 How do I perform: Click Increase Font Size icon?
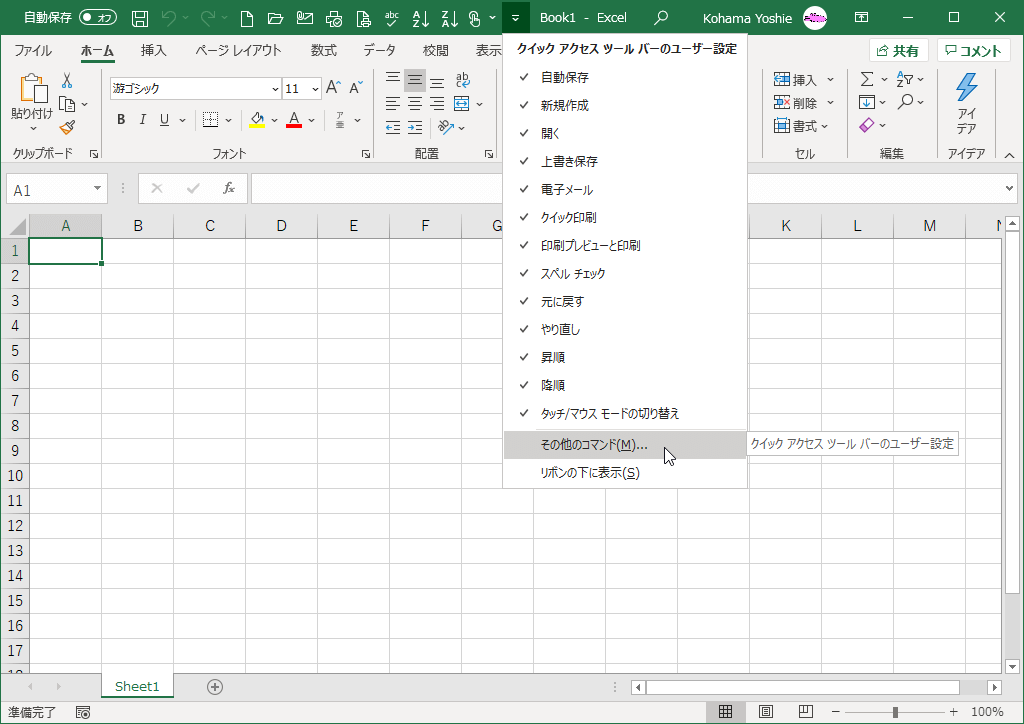(x=333, y=87)
